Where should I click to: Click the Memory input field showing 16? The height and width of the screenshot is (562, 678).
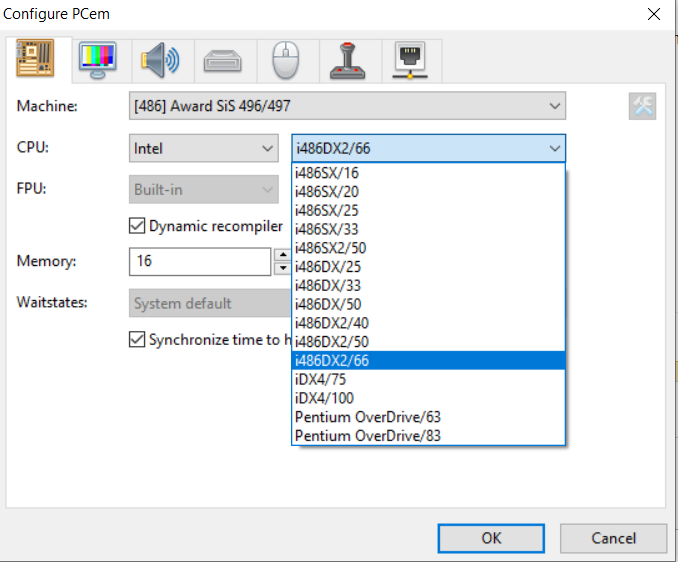tap(200, 262)
